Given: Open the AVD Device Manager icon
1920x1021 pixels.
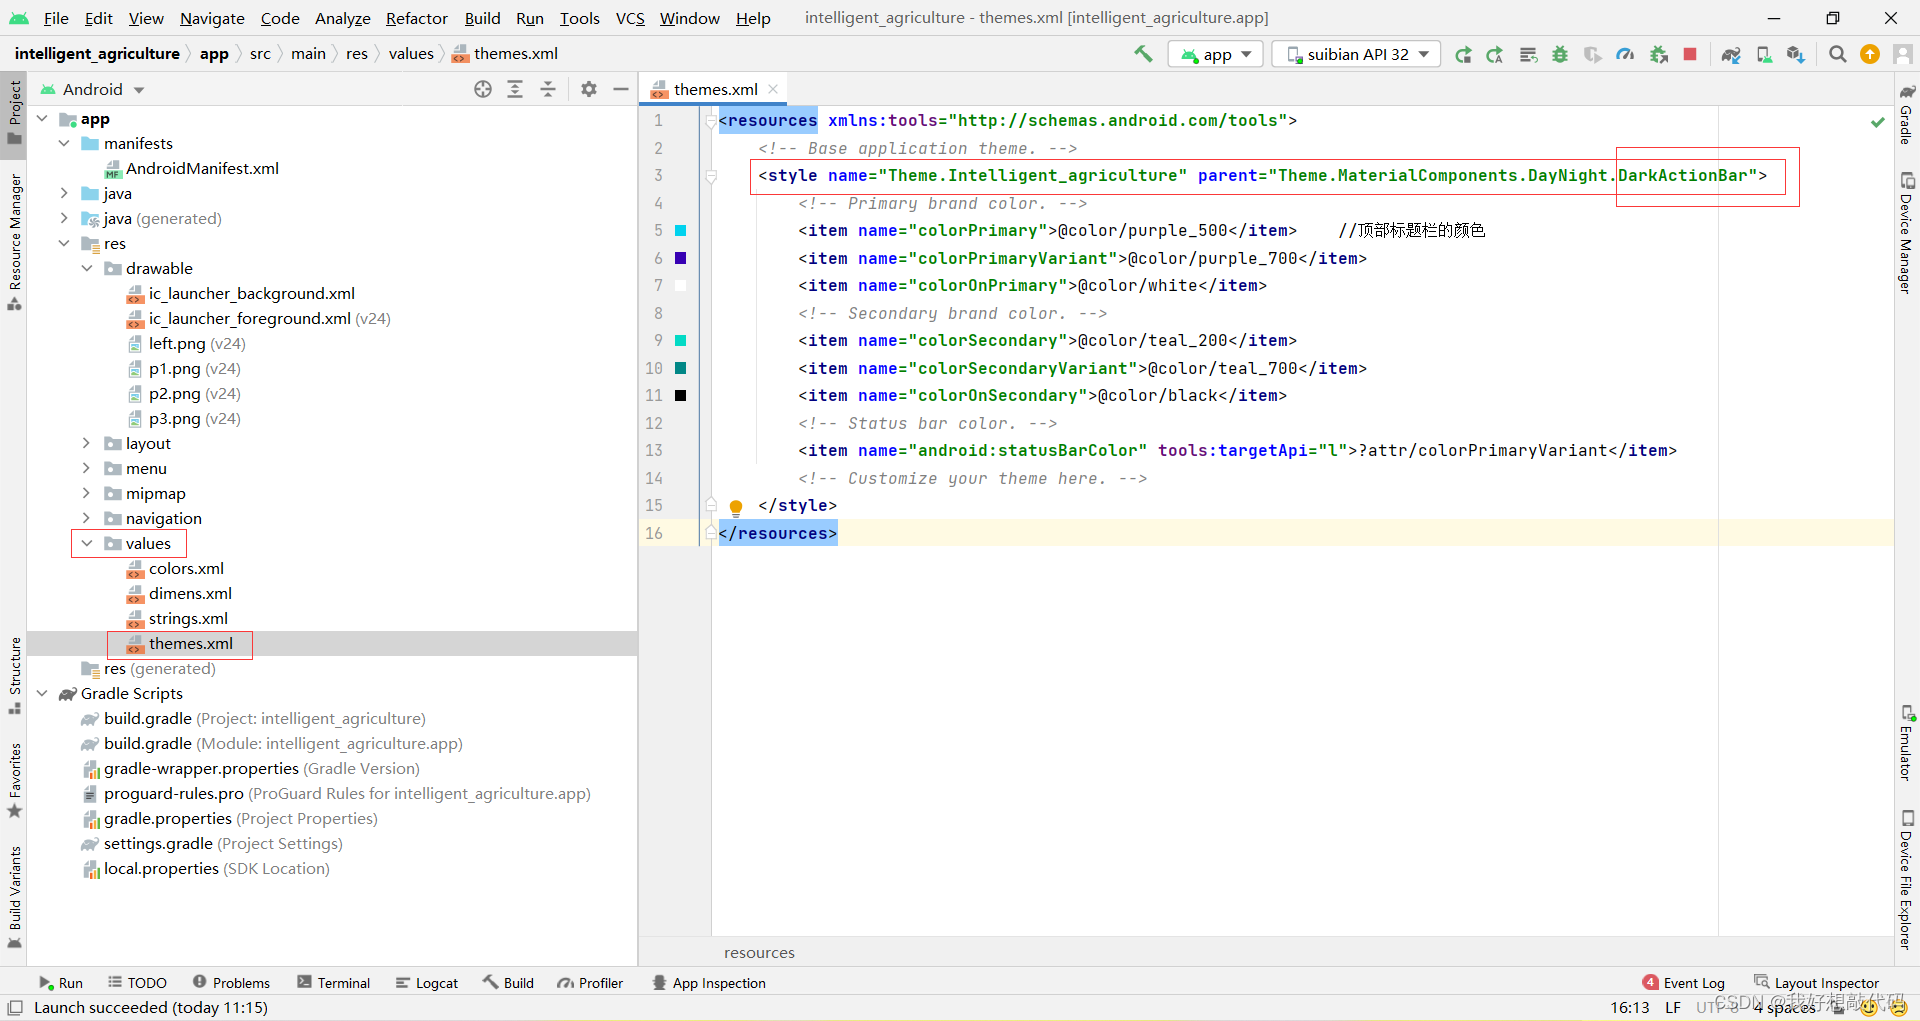Looking at the screenshot, I should pyautogui.click(x=1764, y=54).
